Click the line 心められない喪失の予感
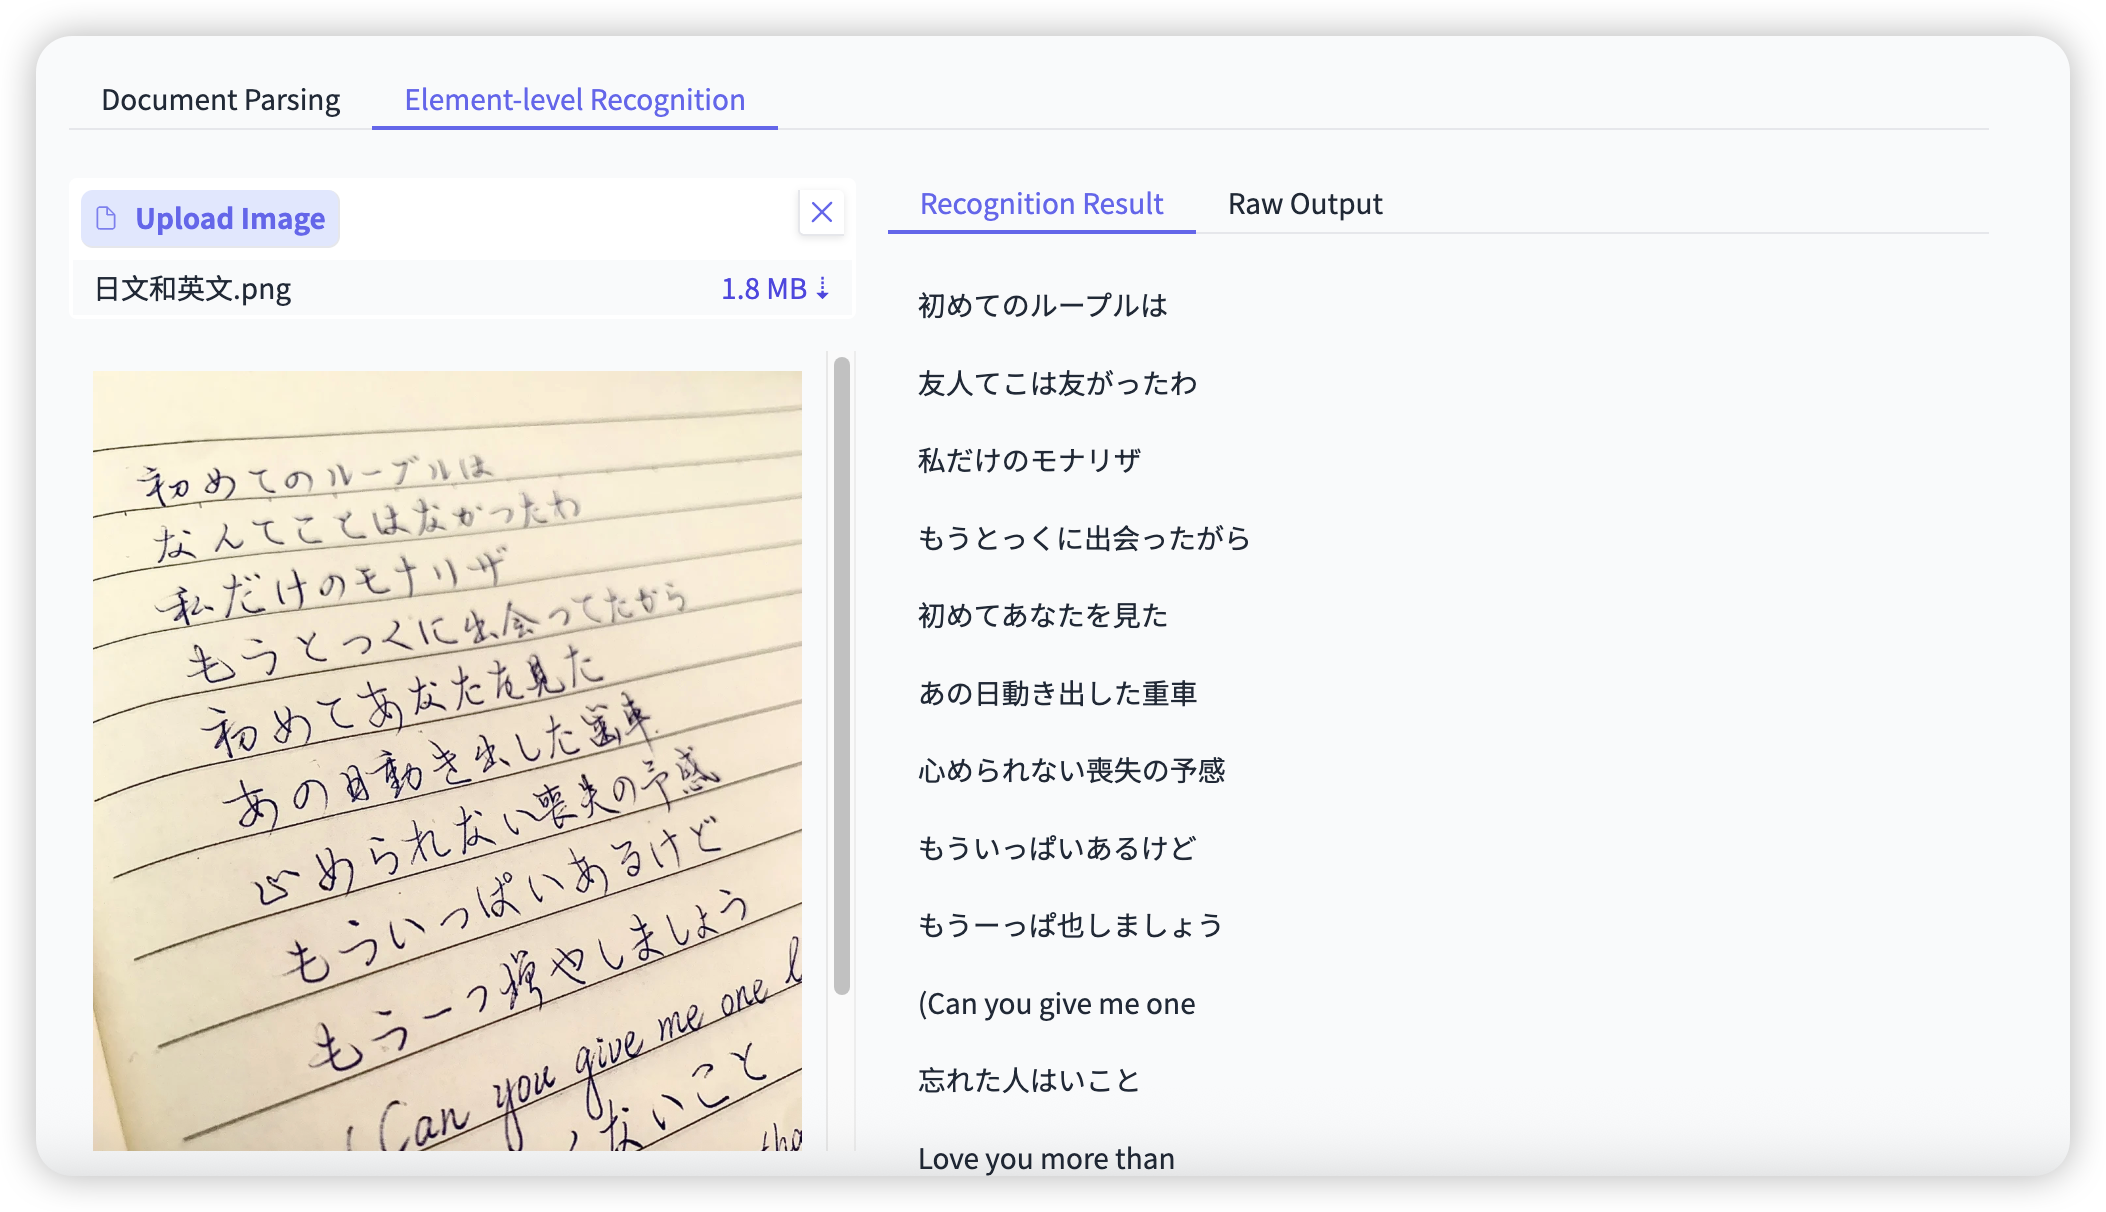2106x1212 pixels. [x=1071, y=771]
